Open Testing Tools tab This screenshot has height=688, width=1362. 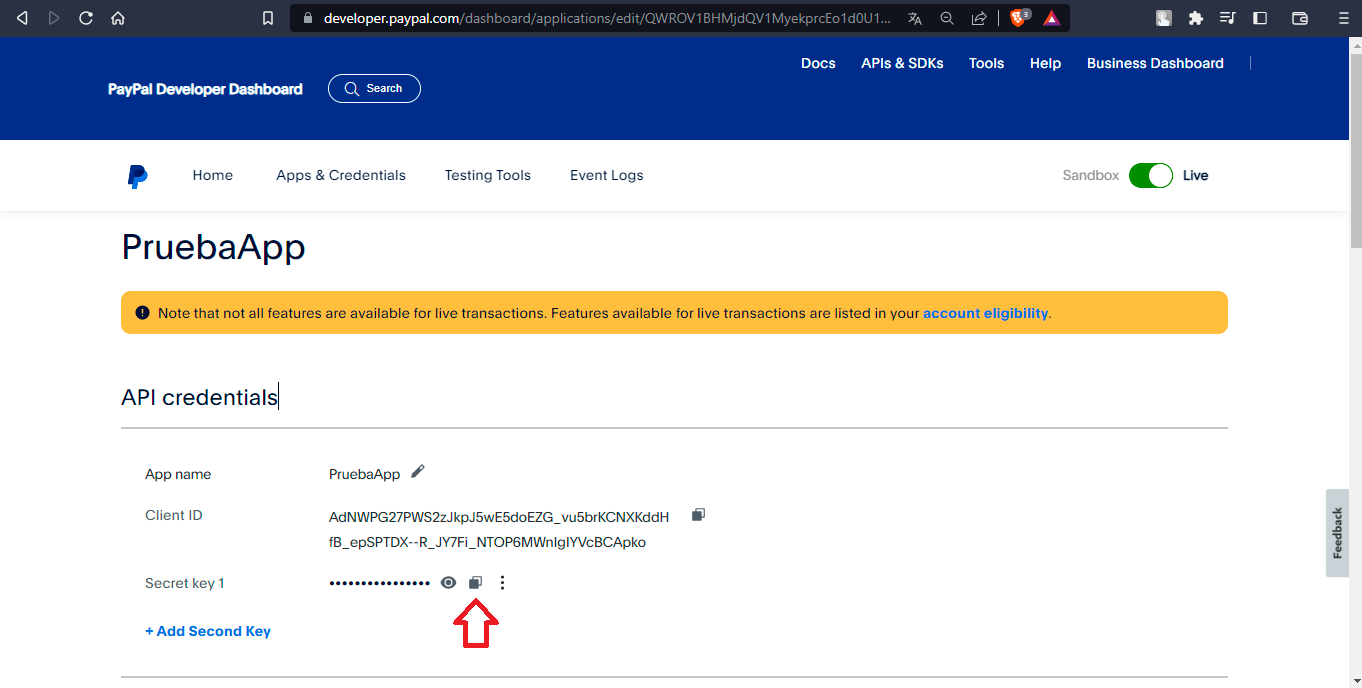488,175
